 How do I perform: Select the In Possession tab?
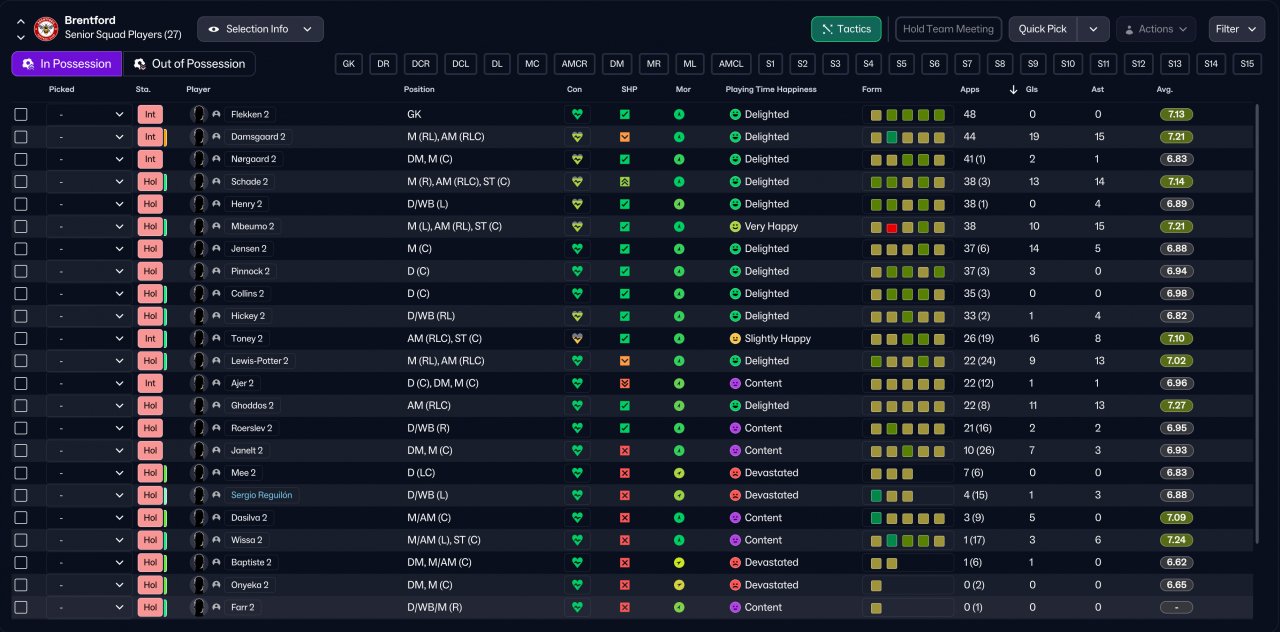point(67,64)
